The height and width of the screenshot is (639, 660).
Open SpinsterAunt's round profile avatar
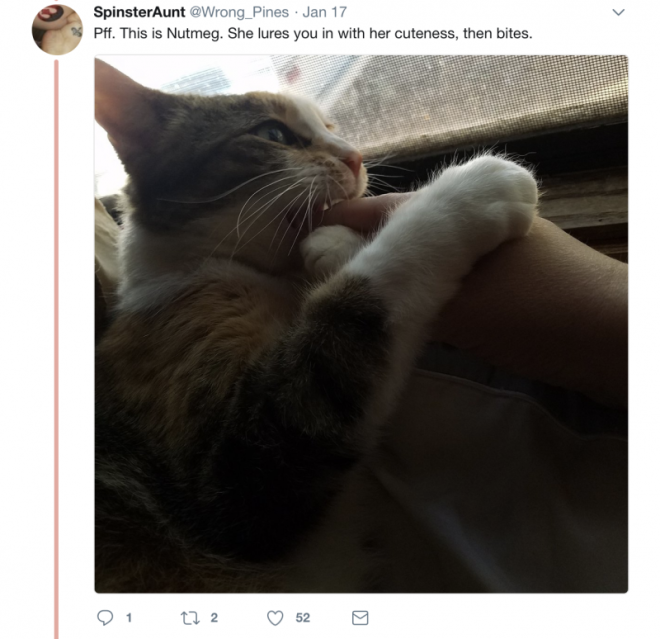(x=58, y=30)
